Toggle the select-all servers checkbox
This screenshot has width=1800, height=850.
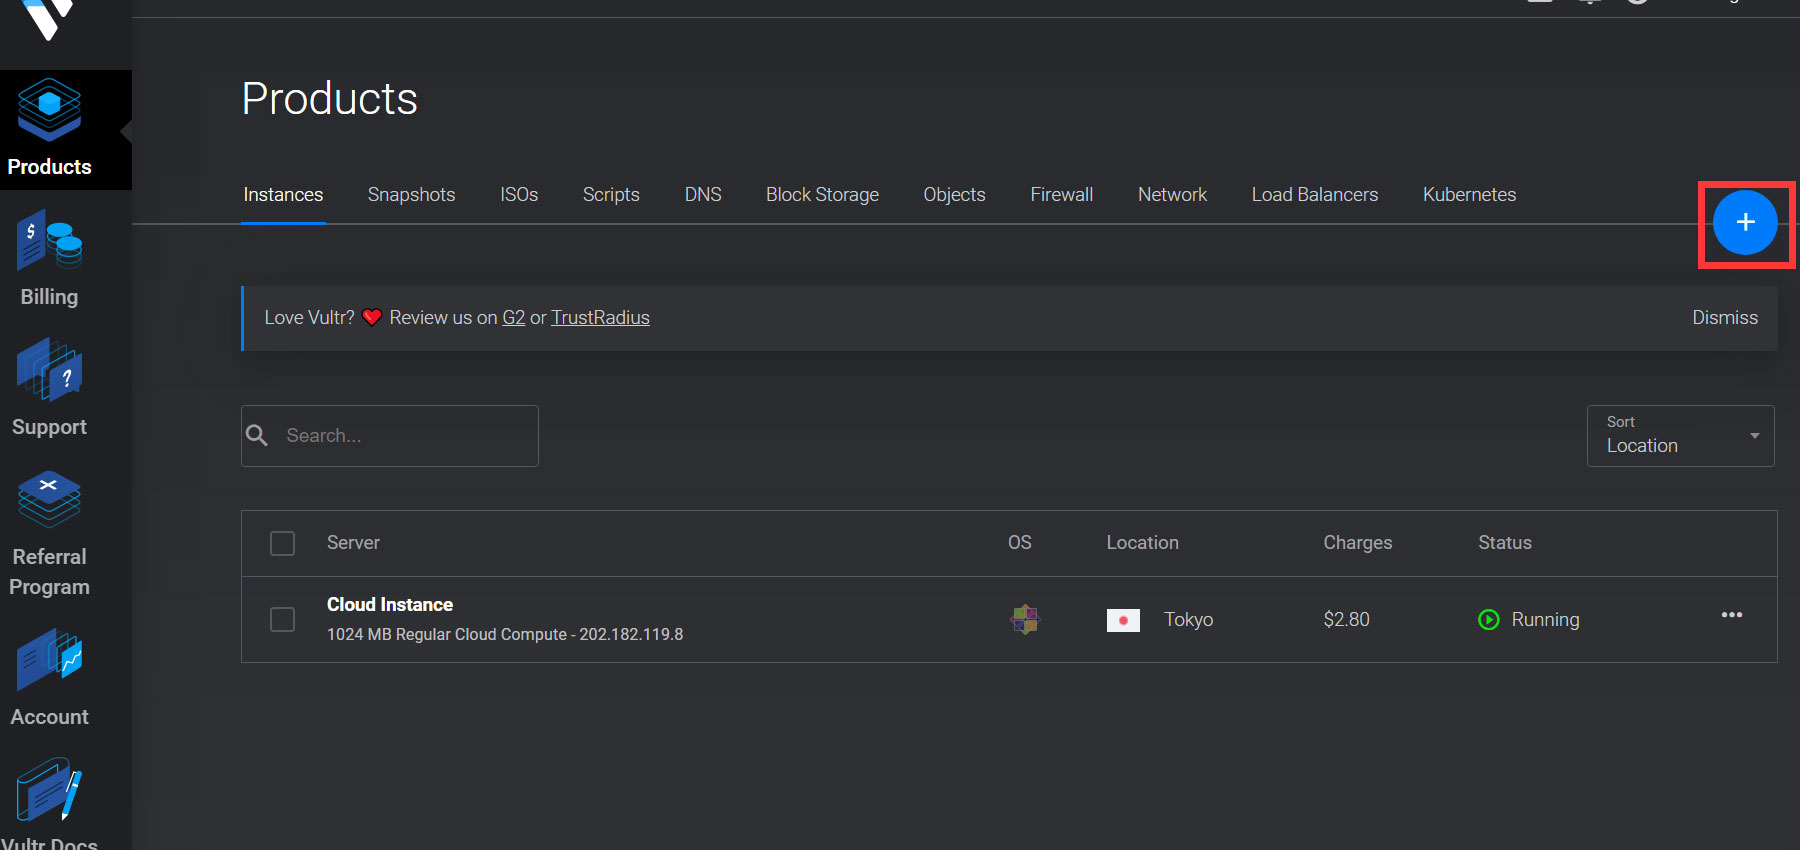click(283, 543)
